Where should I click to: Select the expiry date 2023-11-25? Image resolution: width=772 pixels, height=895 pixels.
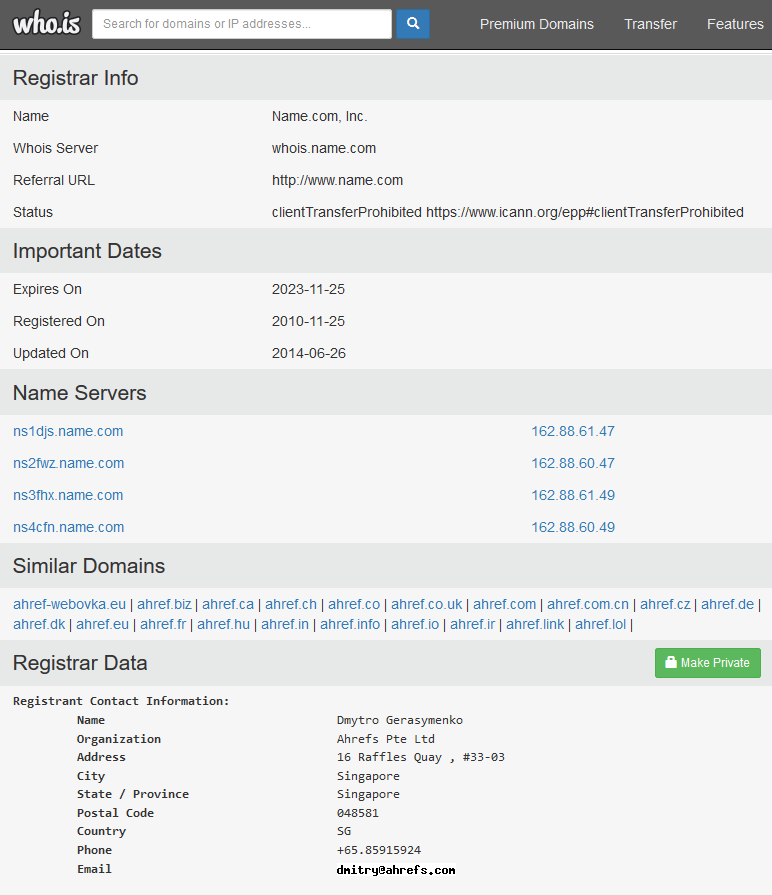pos(308,289)
